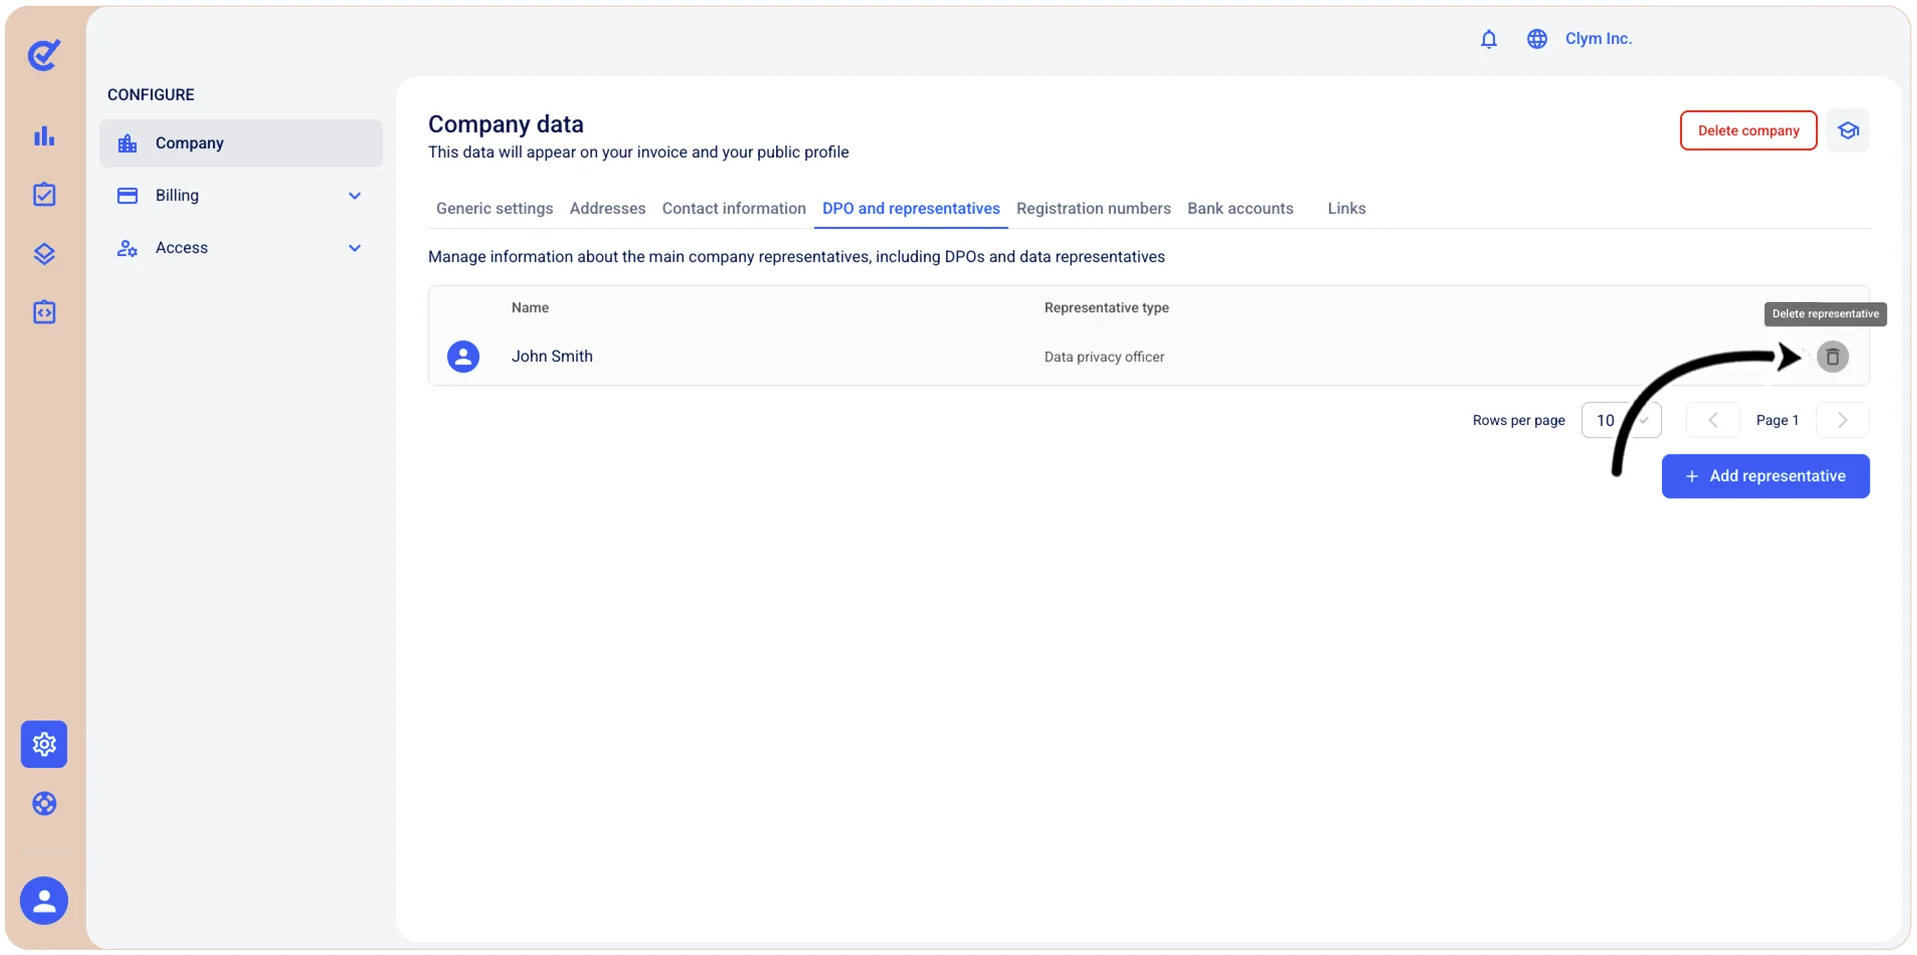This screenshot has height=955, width=1917.
Task: Switch to the Bank accounts tab
Action: tap(1240, 209)
